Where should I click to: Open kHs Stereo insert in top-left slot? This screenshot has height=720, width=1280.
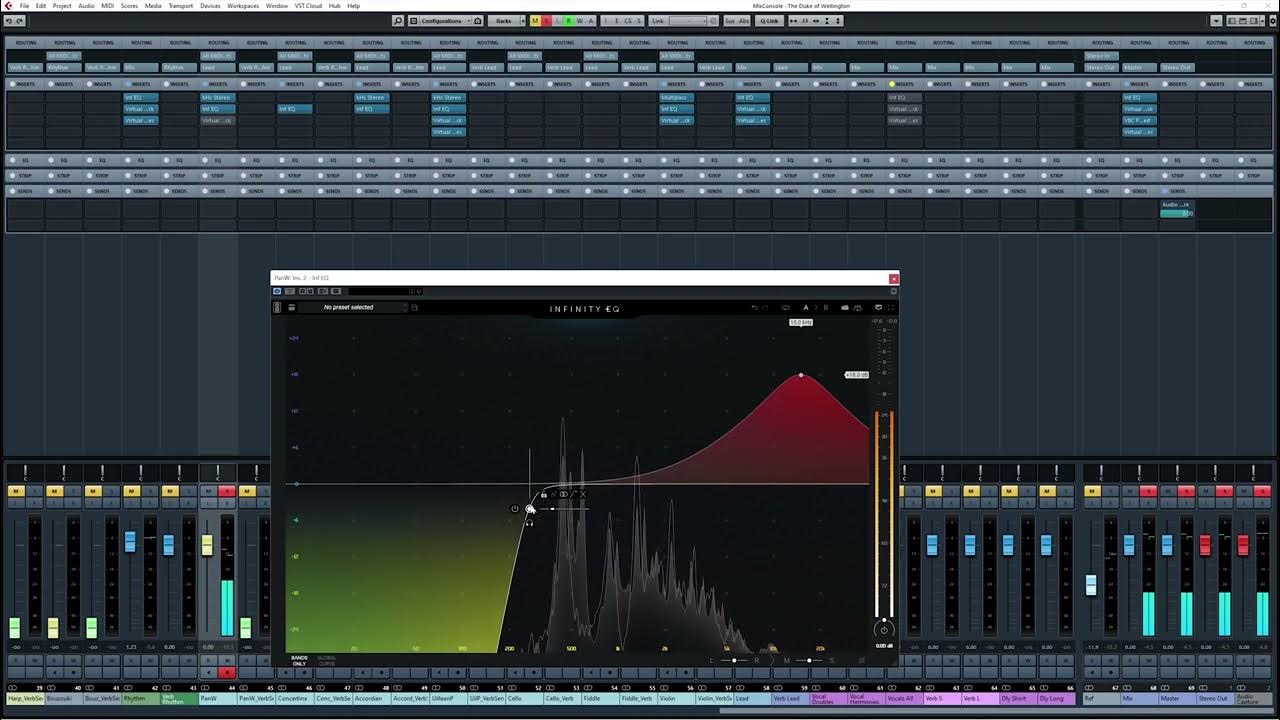tap(217, 97)
